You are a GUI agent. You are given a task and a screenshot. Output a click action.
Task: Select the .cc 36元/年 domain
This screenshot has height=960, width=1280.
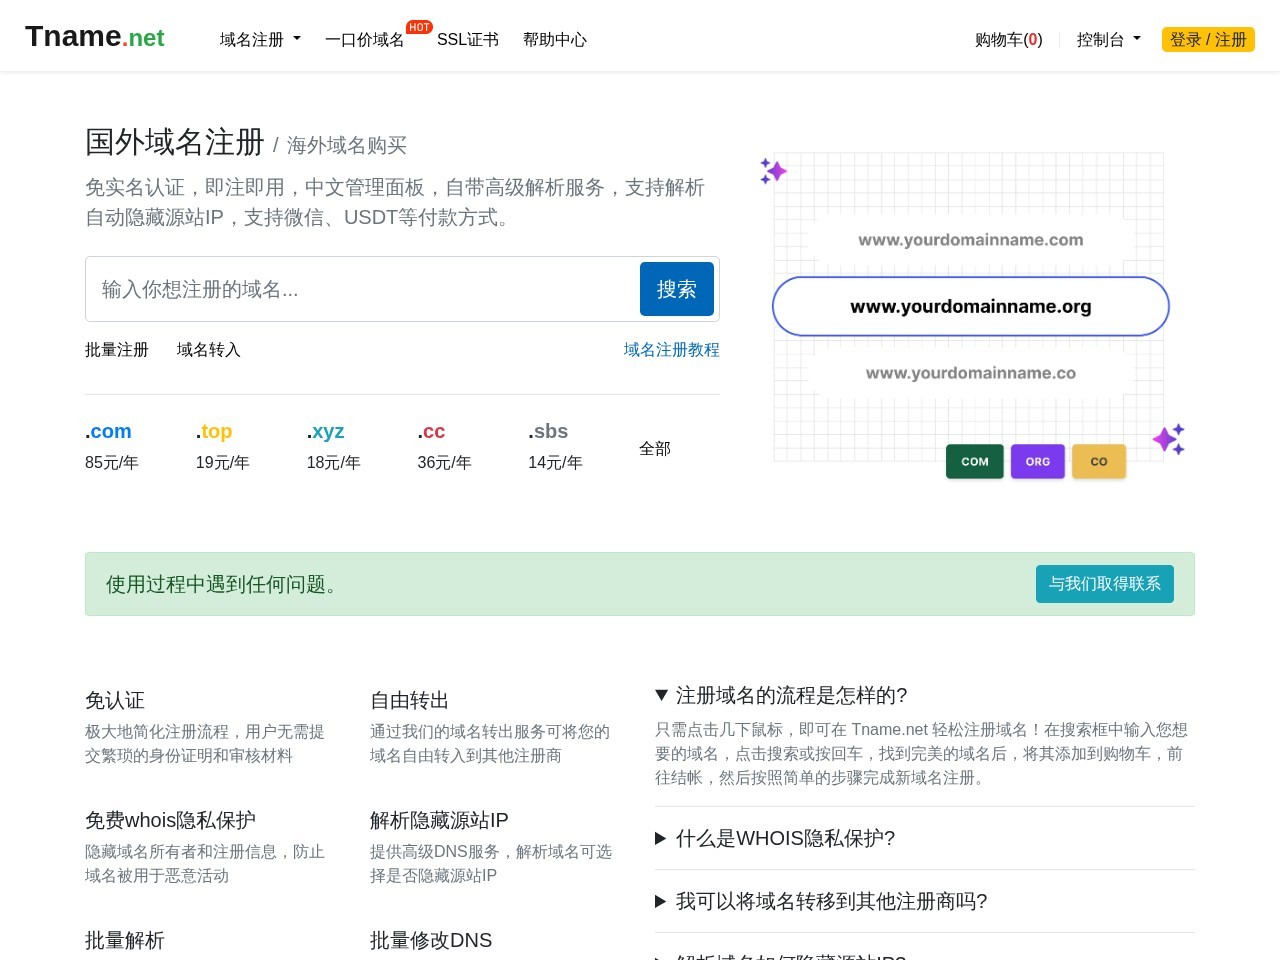445,447
